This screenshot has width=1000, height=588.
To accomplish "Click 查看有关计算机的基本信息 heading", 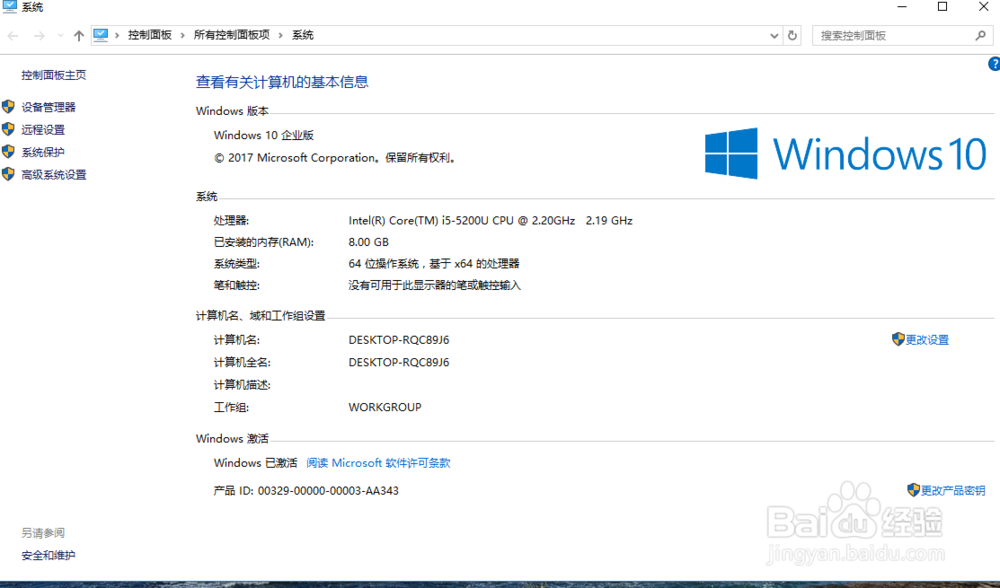I will (282, 82).
